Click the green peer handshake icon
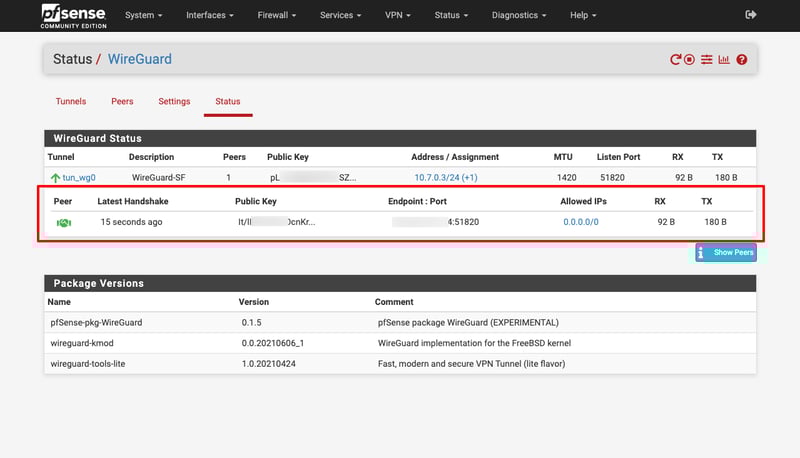 click(63, 222)
